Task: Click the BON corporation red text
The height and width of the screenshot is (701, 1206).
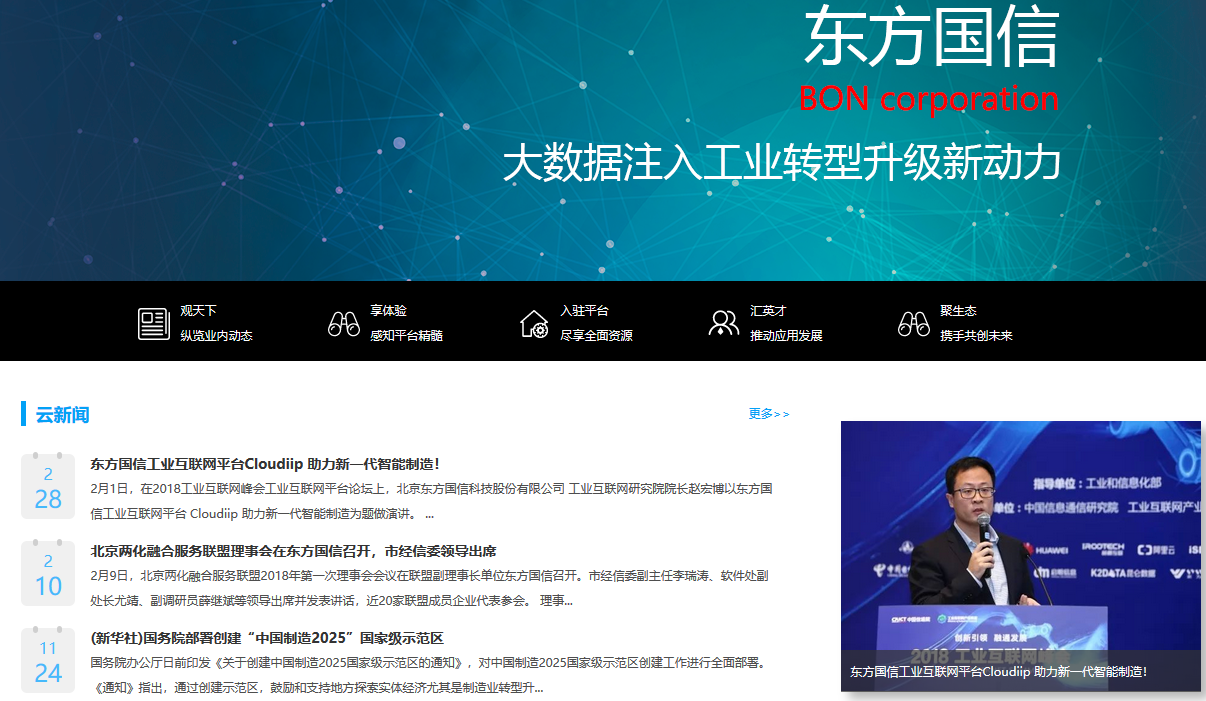Action: point(929,99)
